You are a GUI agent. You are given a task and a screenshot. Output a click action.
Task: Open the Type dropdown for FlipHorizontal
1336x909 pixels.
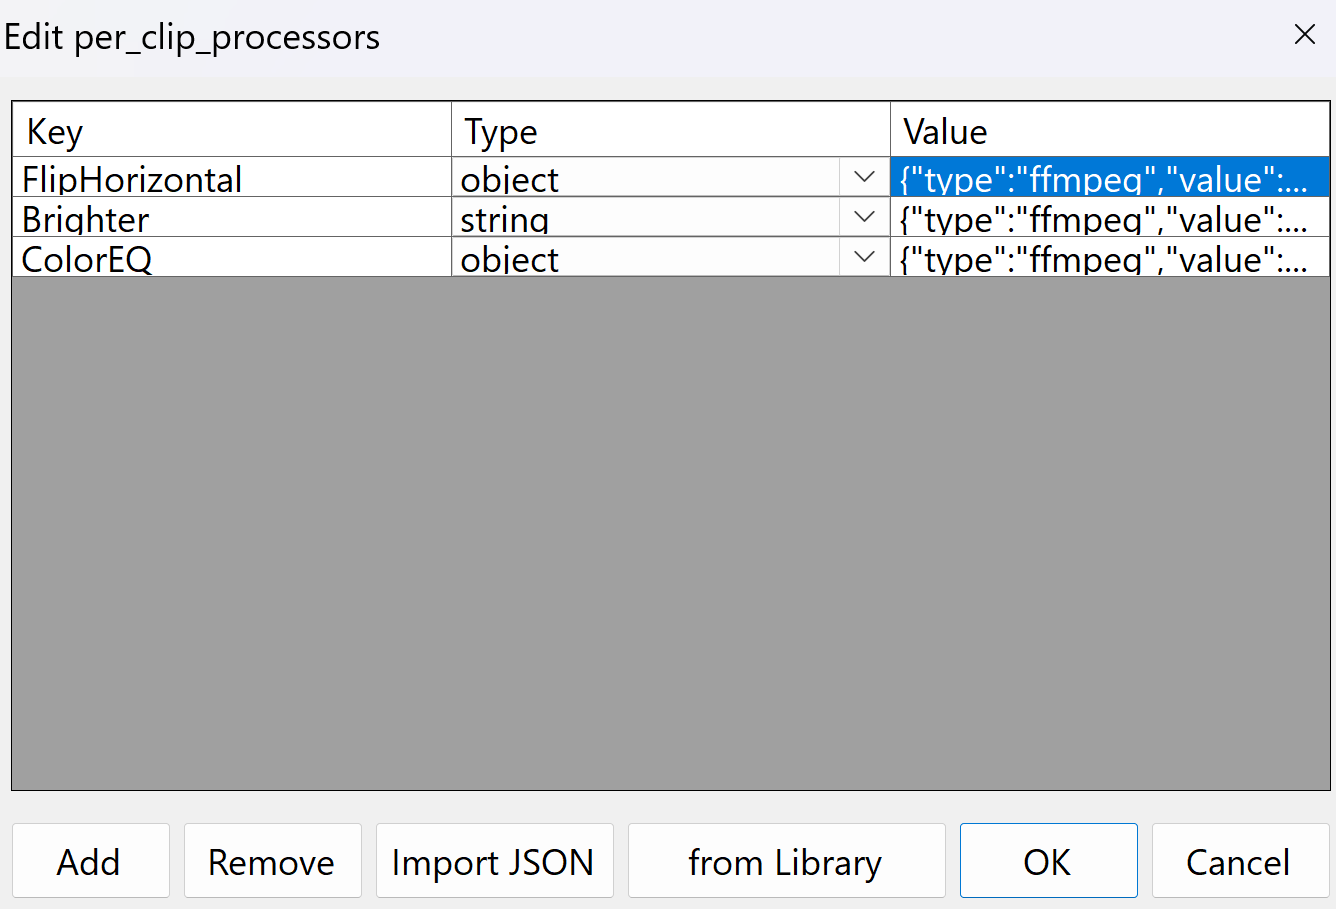[863, 177]
